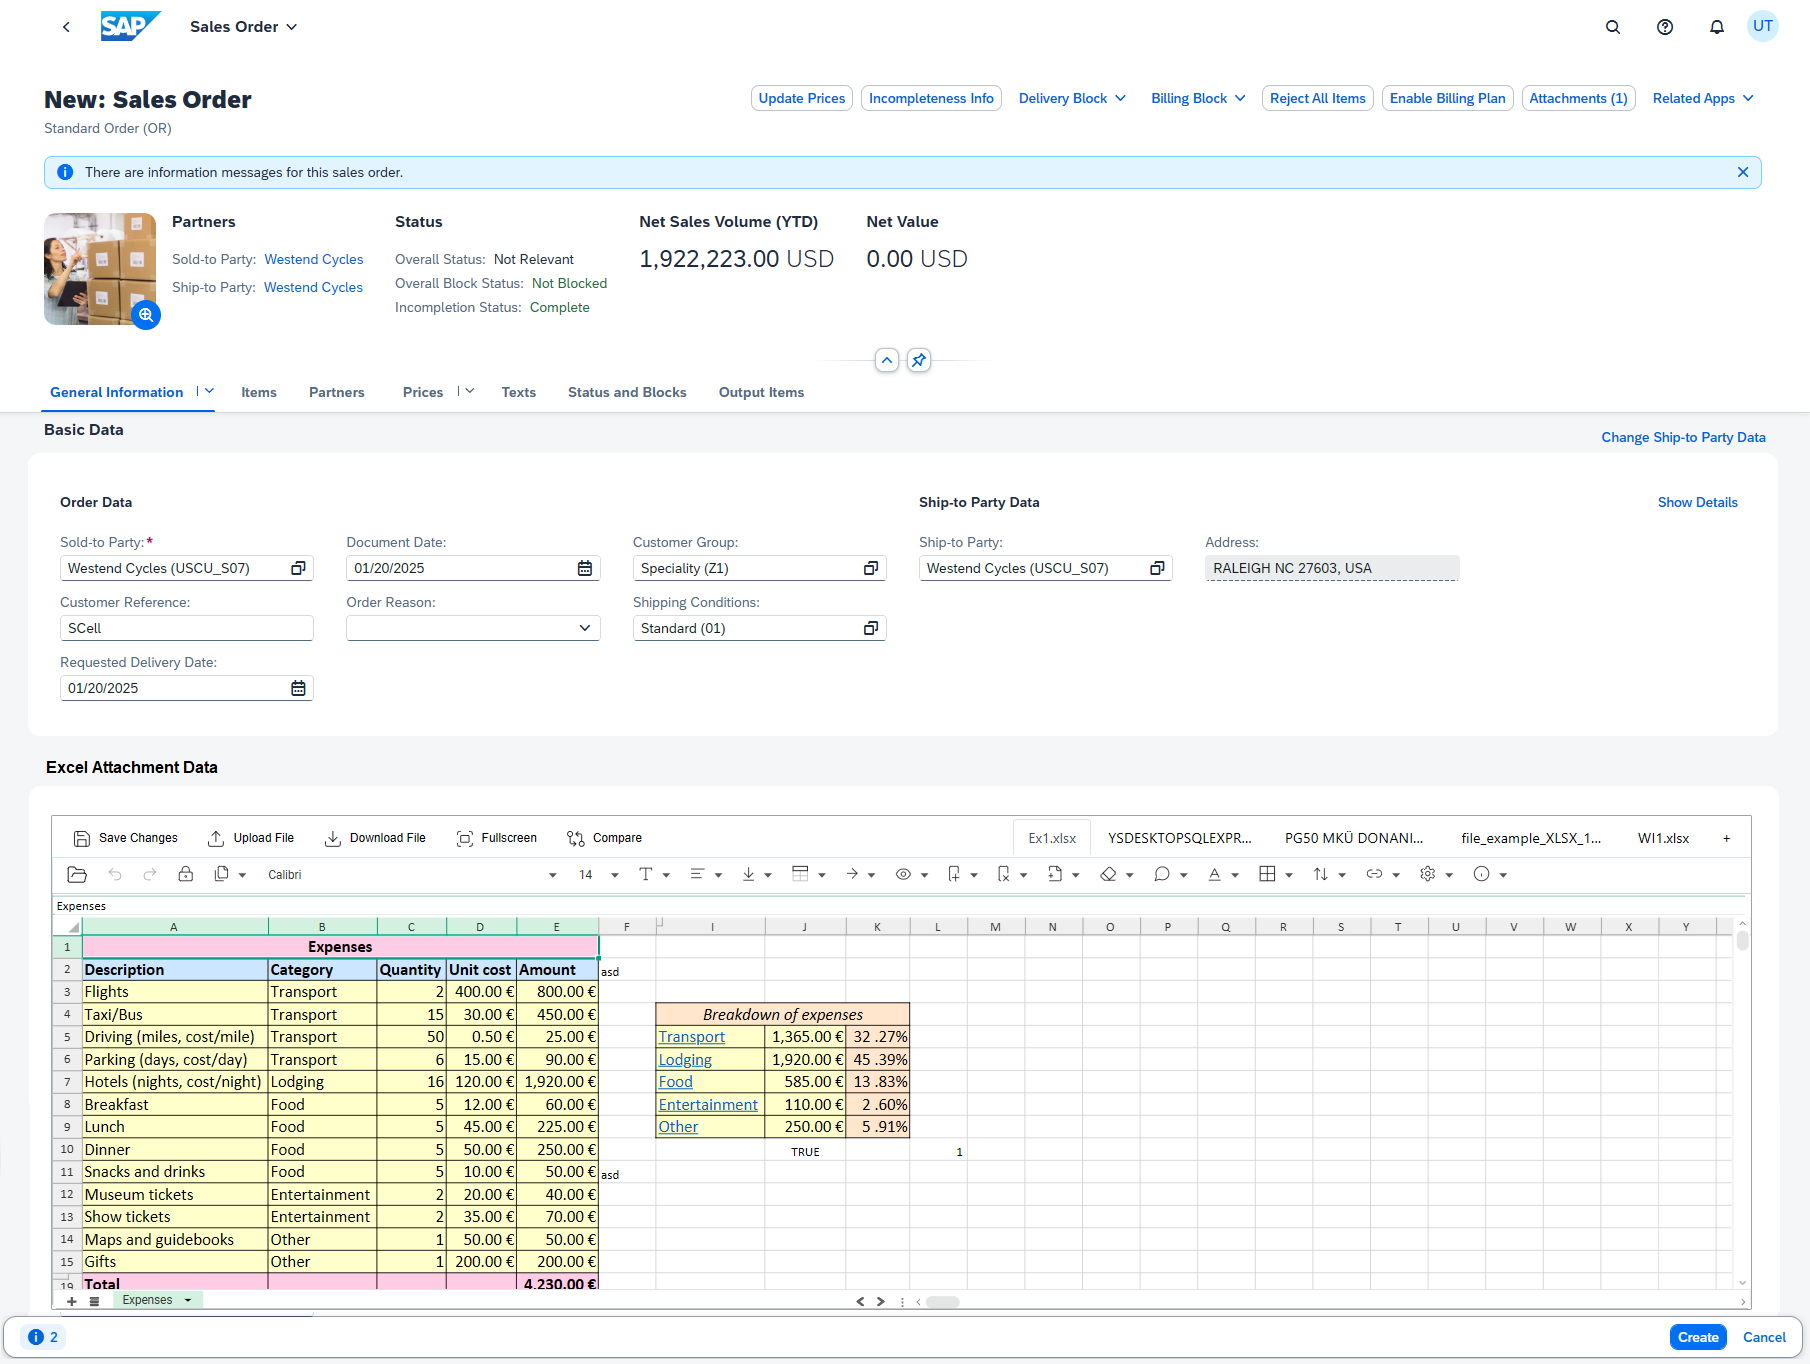Open the vertical alignment tool
The image size is (1810, 1364).
[748, 874]
